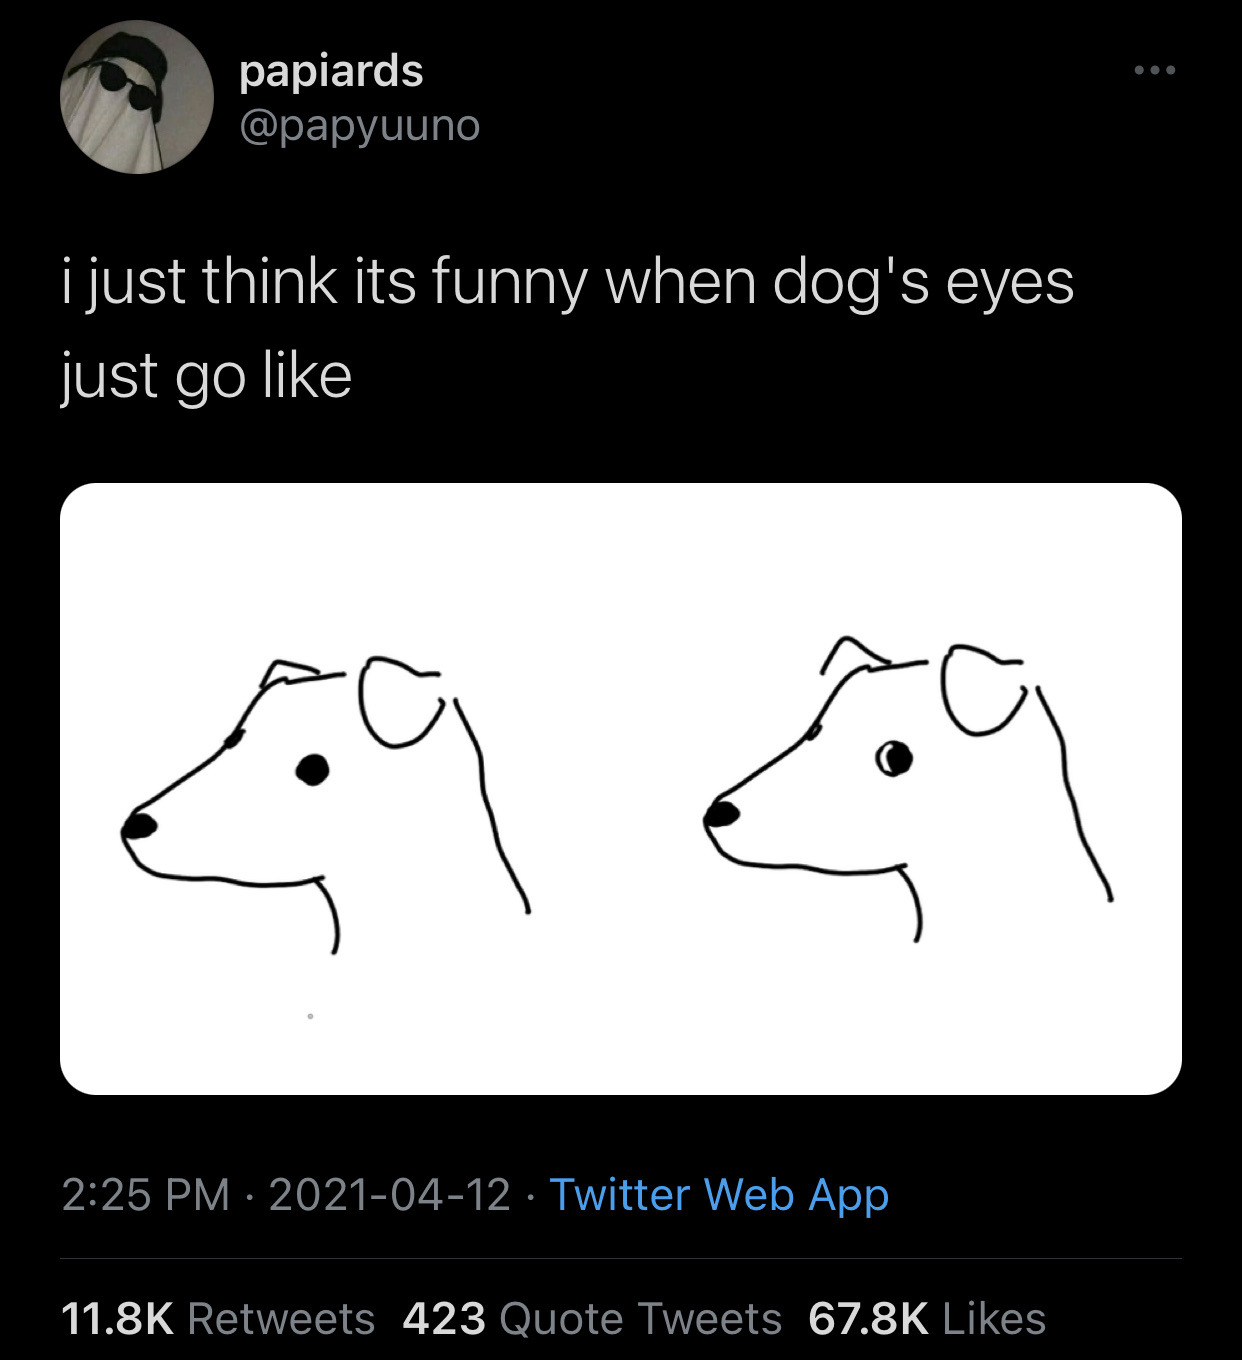Viewport: 1242px width, 1360px height.
Task: Open the 2021-04-12 tweet date
Action: coord(390,1194)
